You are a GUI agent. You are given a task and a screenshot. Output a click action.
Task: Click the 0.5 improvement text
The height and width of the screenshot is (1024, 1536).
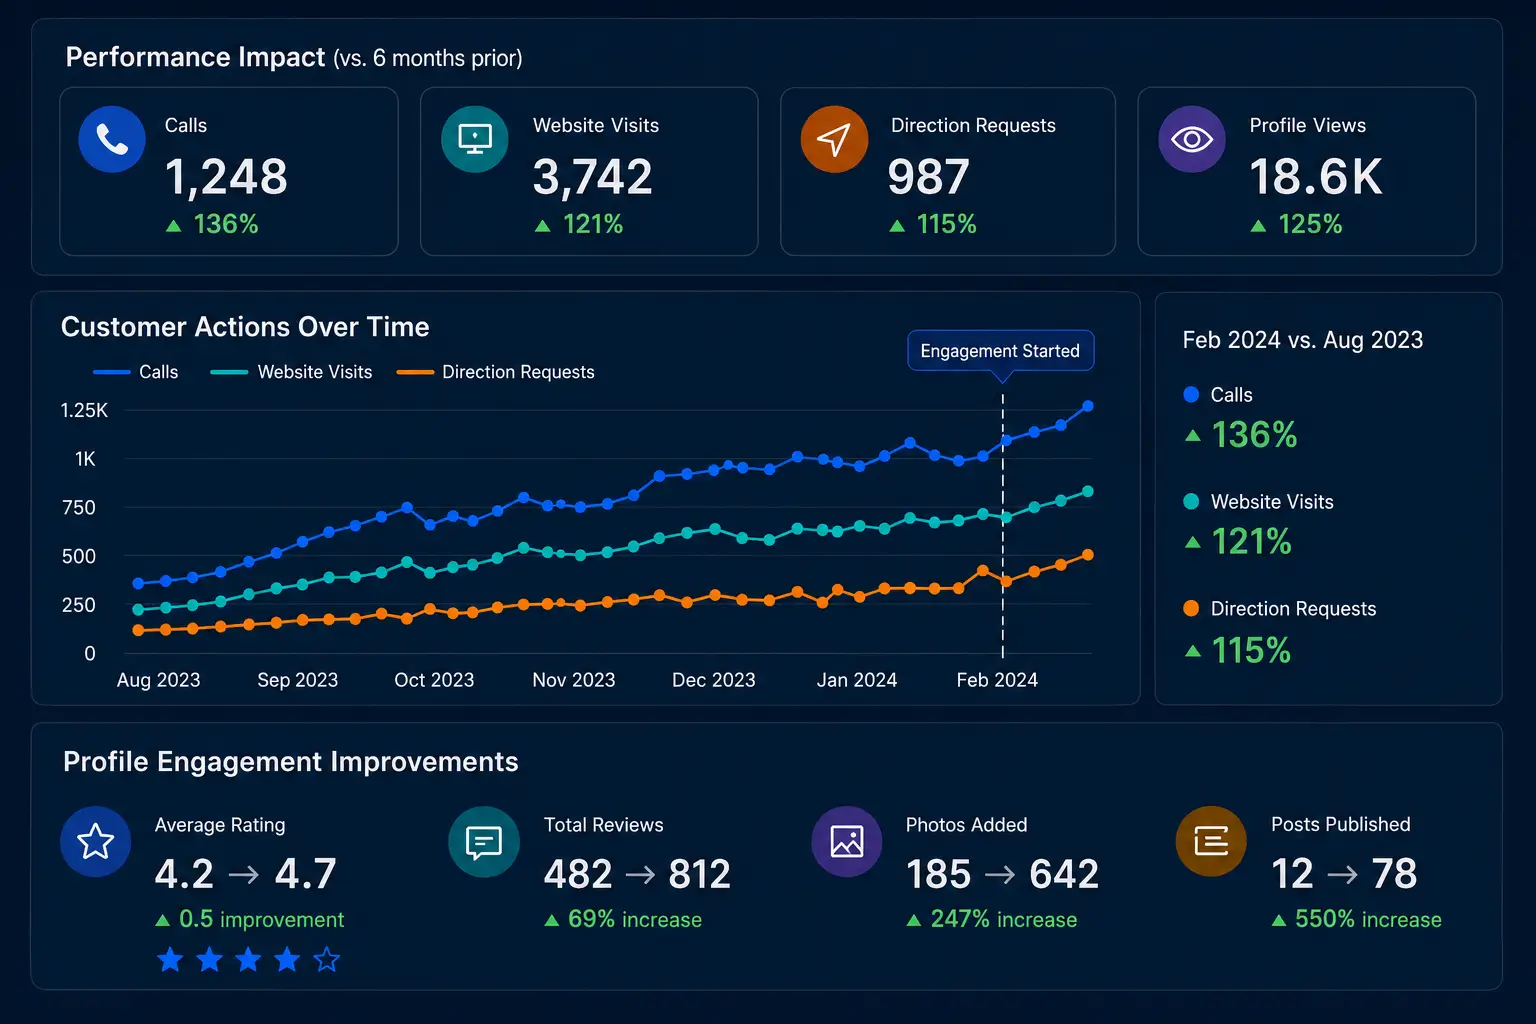261,920
